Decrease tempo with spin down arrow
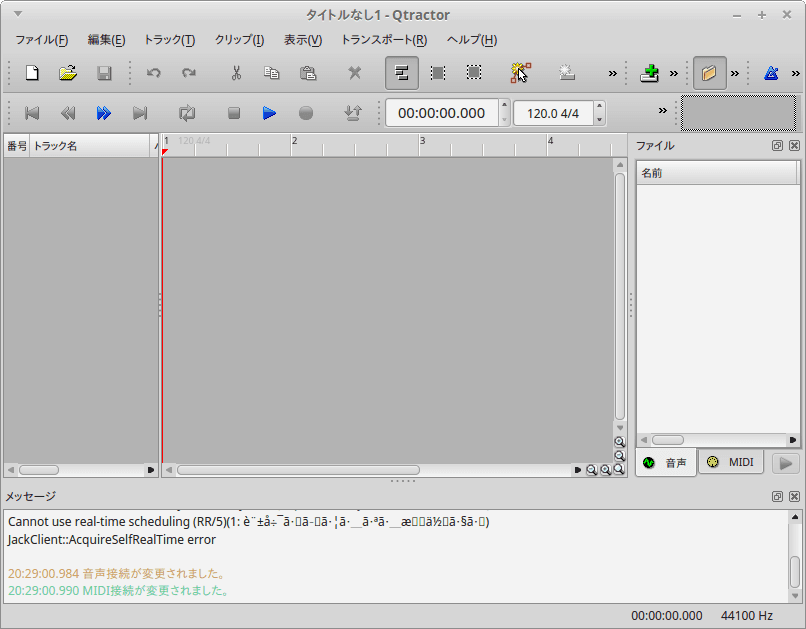This screenshot has width=806, height=629. click(x=599, y=120)
